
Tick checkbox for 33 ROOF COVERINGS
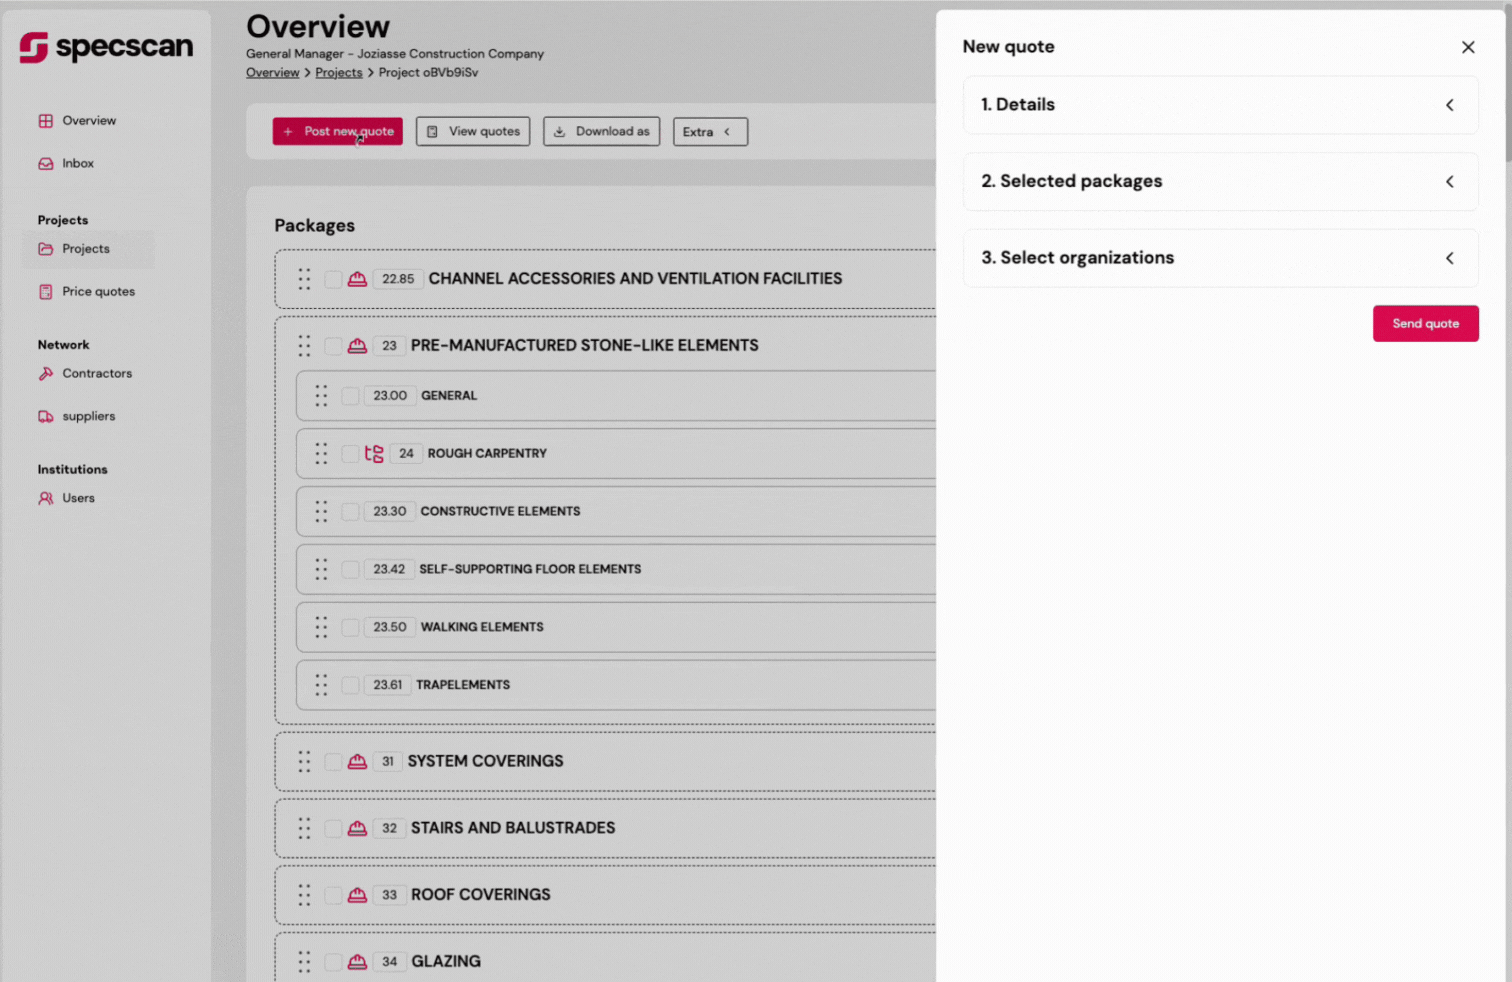point(333,896)
